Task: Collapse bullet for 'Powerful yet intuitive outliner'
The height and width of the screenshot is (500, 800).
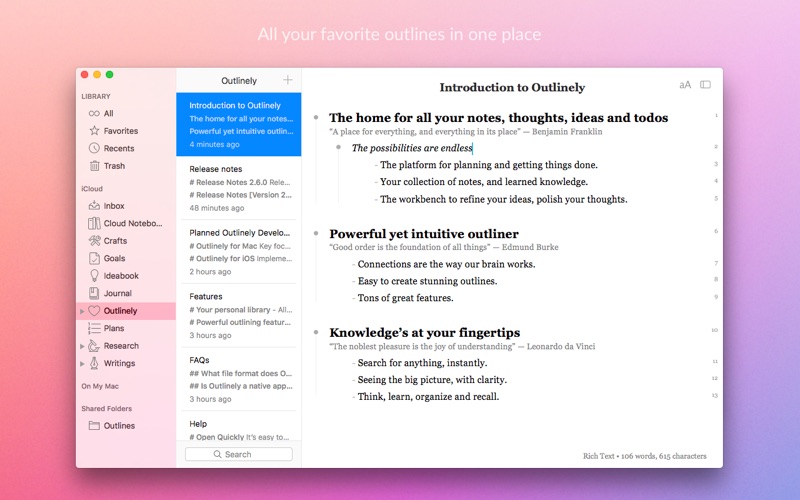Action: pyautogui.click(x=316, y=233)
